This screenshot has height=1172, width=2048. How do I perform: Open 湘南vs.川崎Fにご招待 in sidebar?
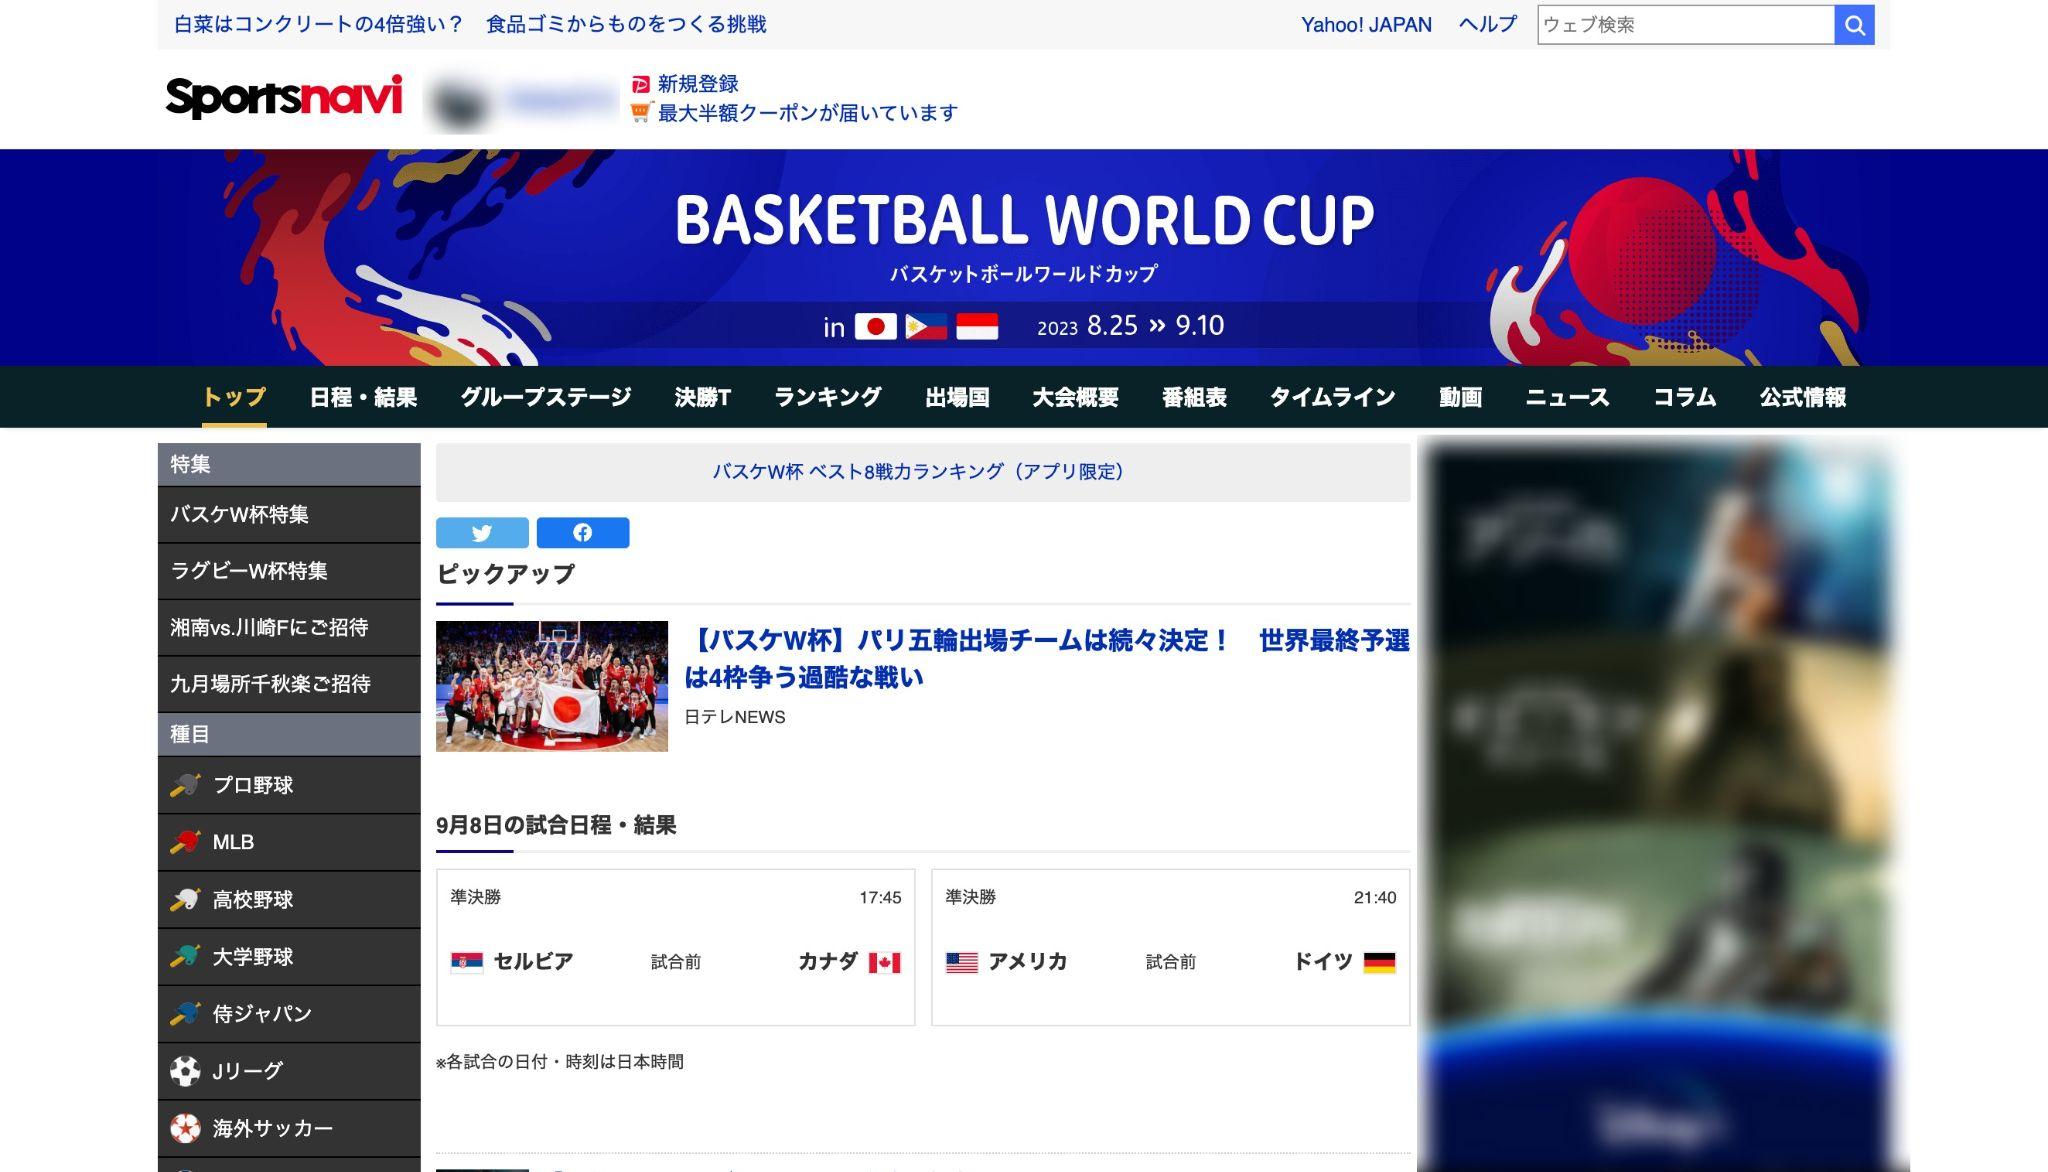[289, 628]
